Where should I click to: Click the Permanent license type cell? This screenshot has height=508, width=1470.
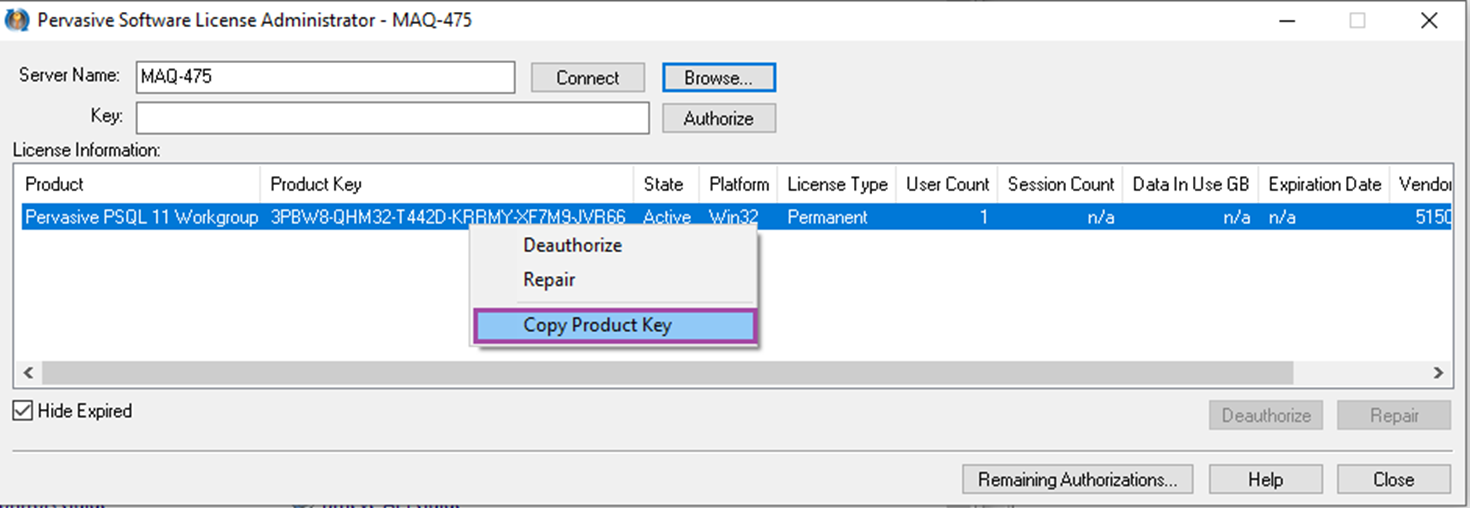[827, 217]
